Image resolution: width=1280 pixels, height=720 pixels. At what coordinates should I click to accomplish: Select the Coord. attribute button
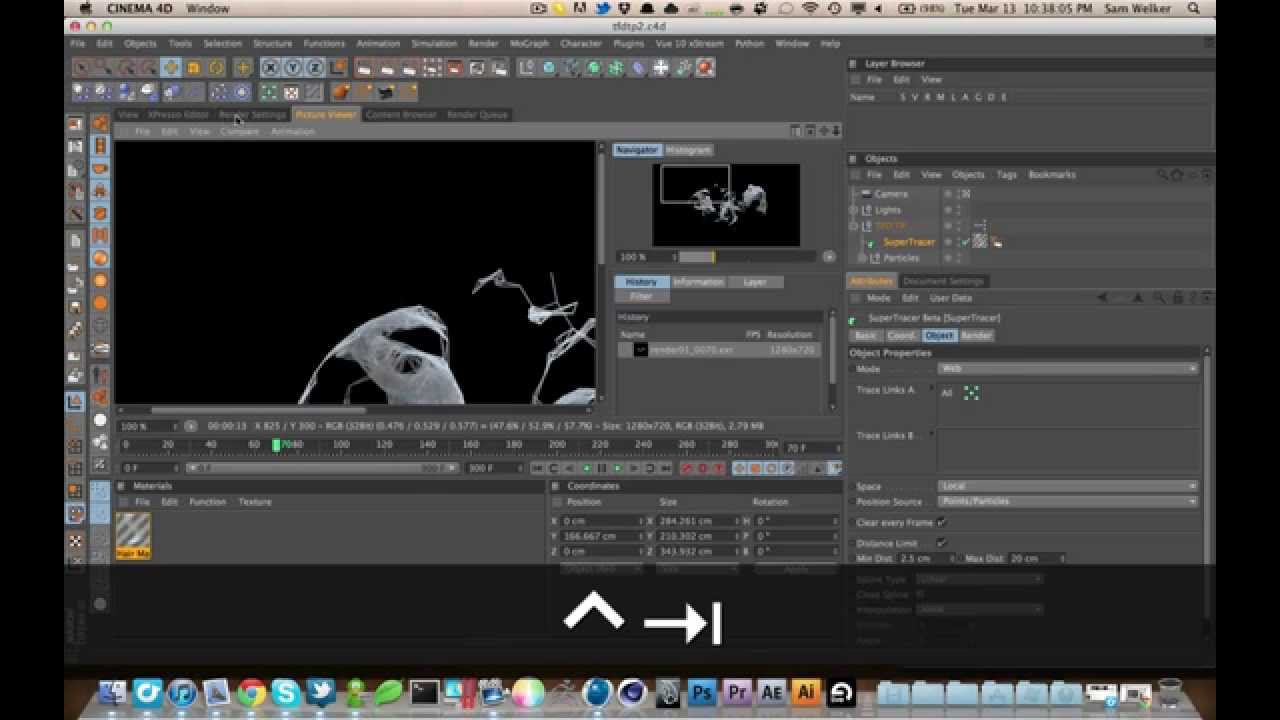(x=901, y=336)
